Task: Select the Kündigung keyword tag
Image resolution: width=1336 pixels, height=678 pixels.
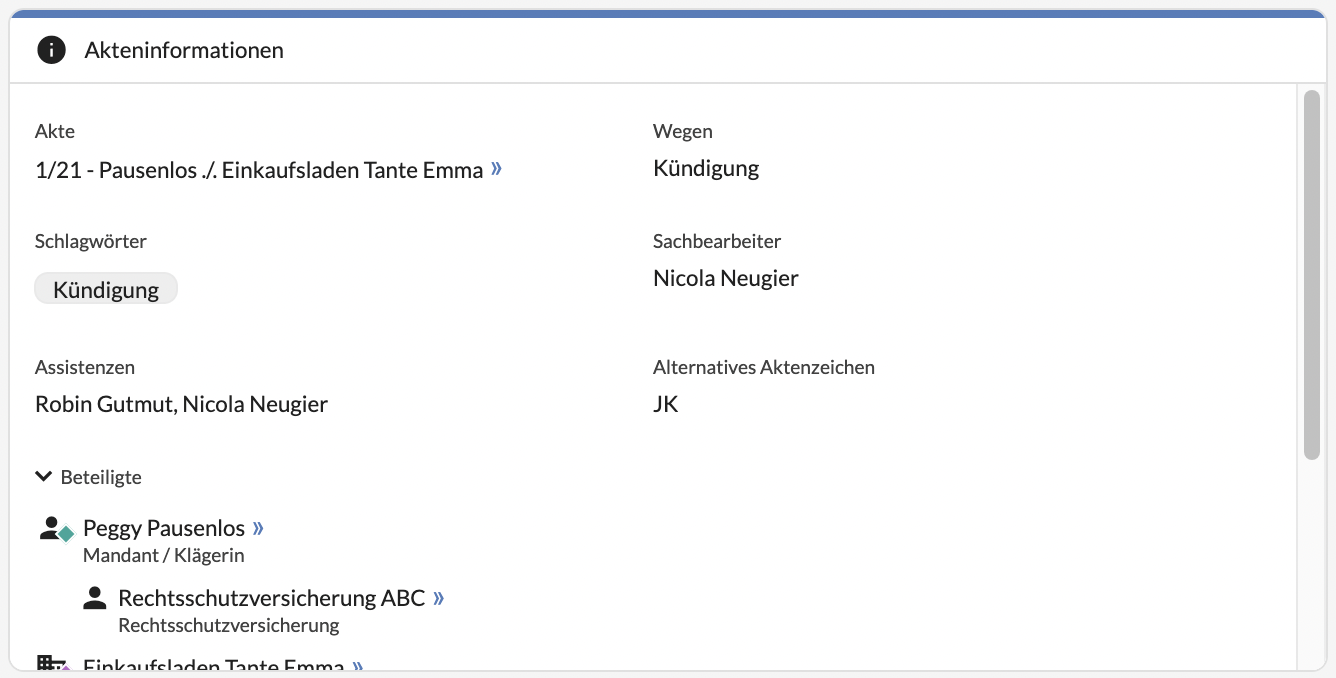Action: point(106,290)
